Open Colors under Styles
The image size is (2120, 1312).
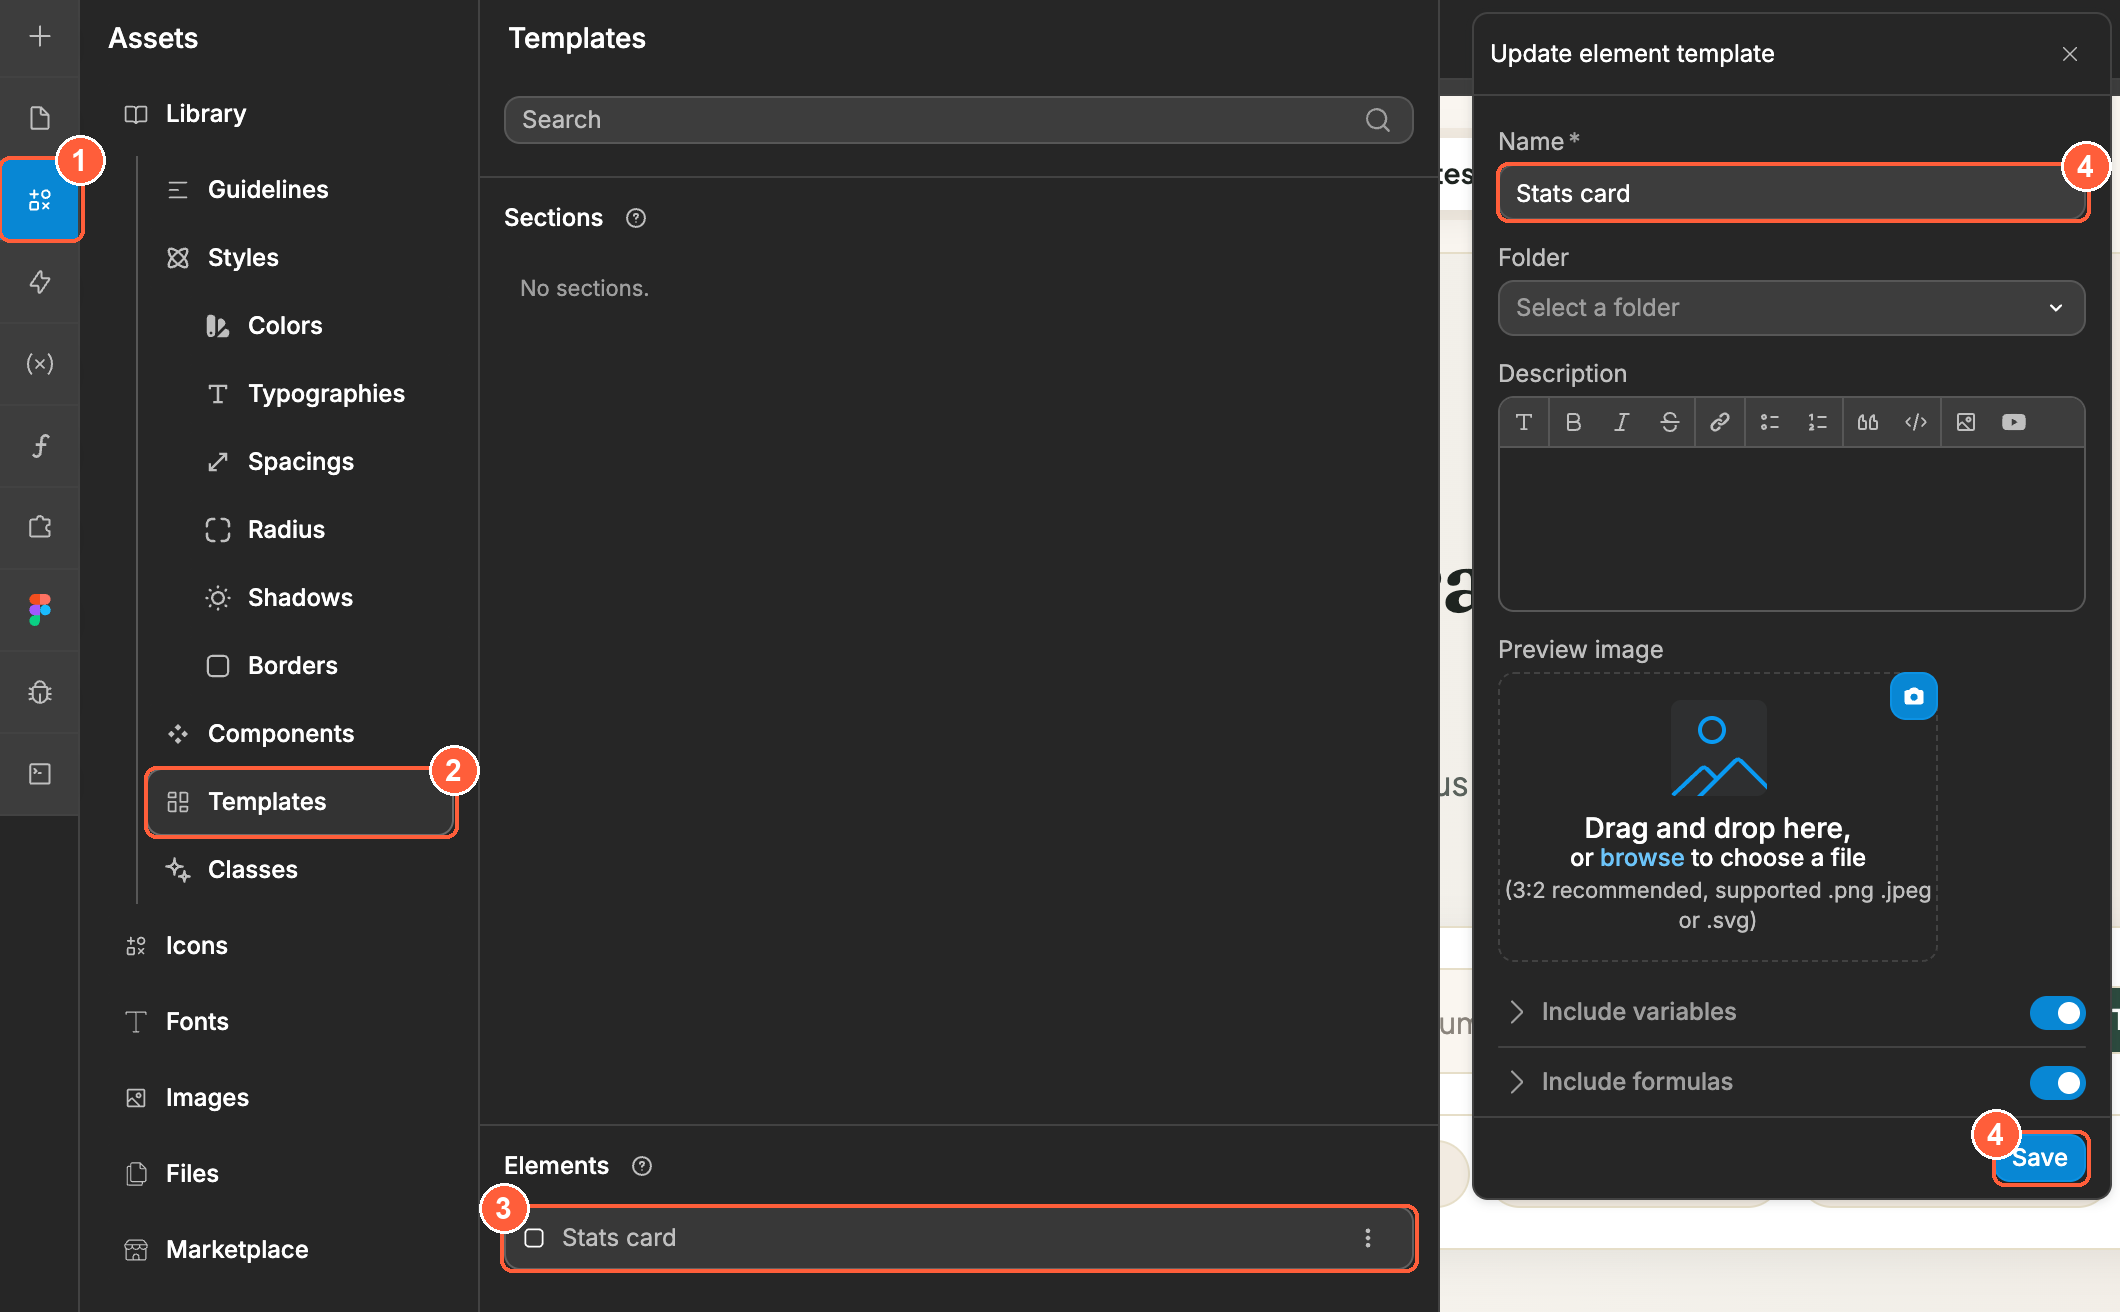click(x=285, y=326)
